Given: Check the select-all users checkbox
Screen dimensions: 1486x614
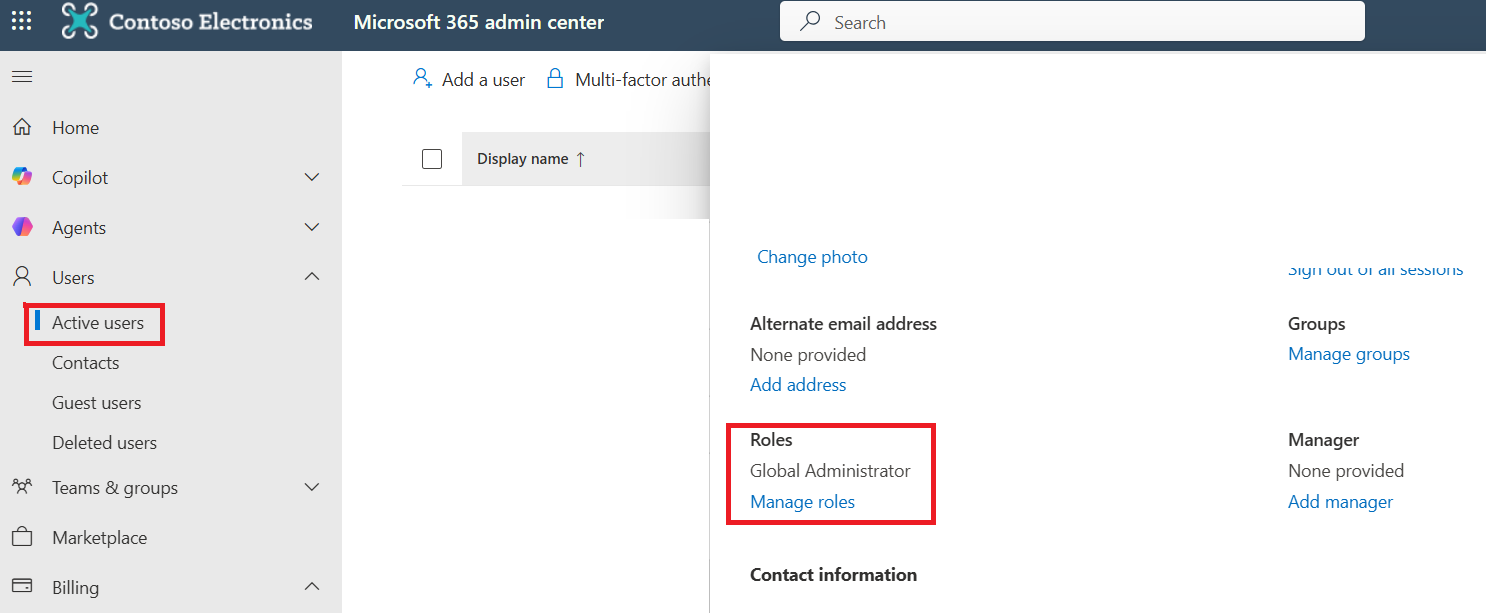Looking at the screenshot, I should click(432, 159).
